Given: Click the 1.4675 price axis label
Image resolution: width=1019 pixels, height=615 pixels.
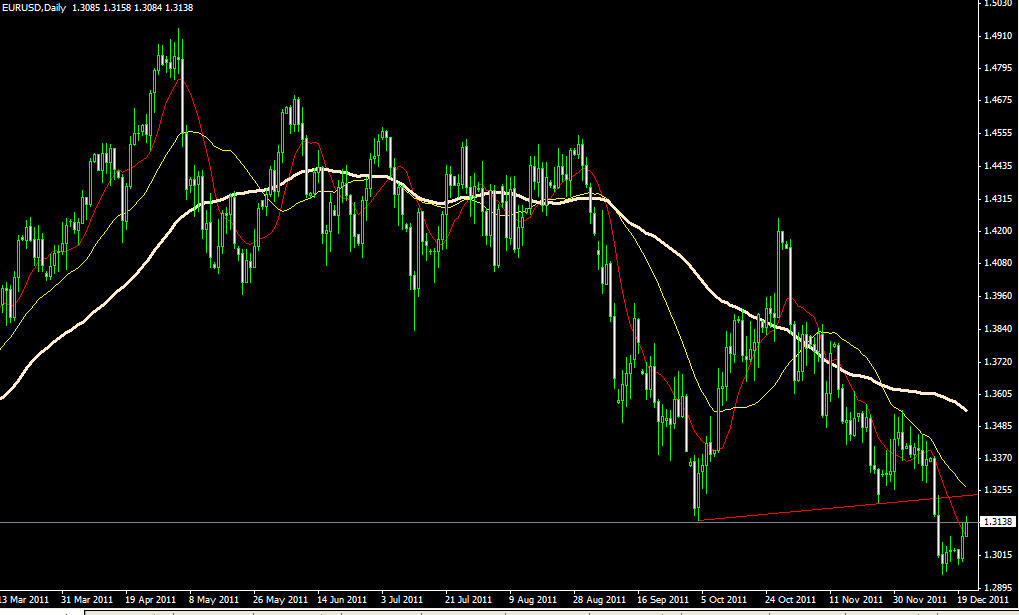Looking at the screenshot, I should 998,100.
